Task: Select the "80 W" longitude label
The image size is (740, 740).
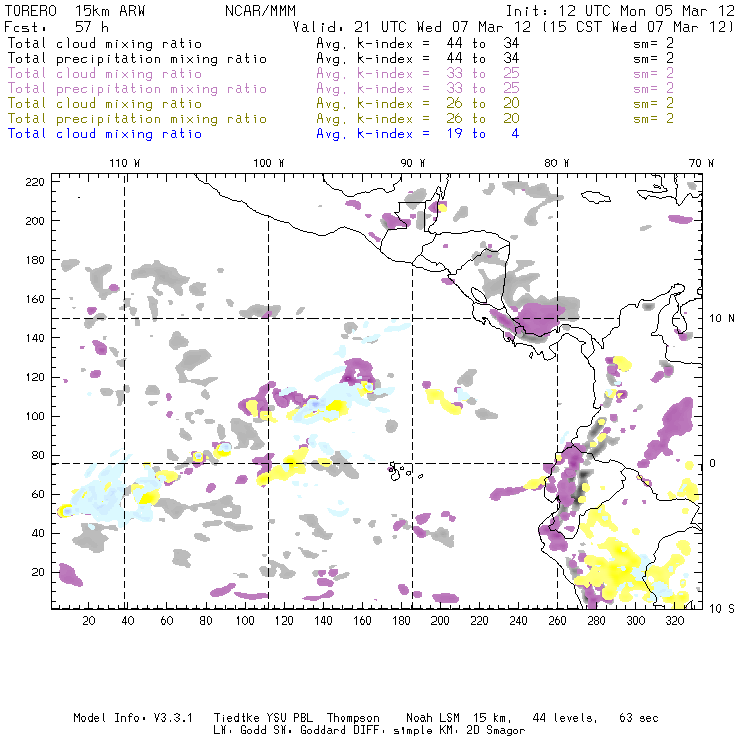Action: coord(557,163)
